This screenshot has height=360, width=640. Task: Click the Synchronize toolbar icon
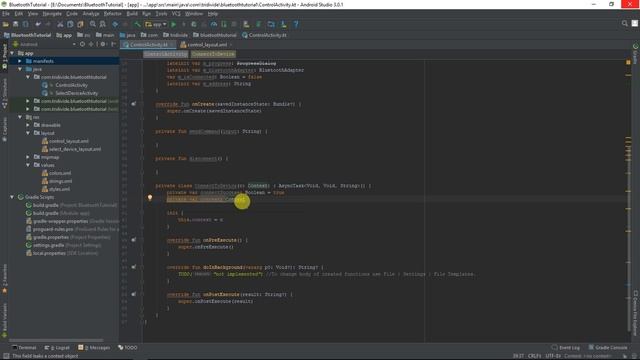(x=26, y=24)
